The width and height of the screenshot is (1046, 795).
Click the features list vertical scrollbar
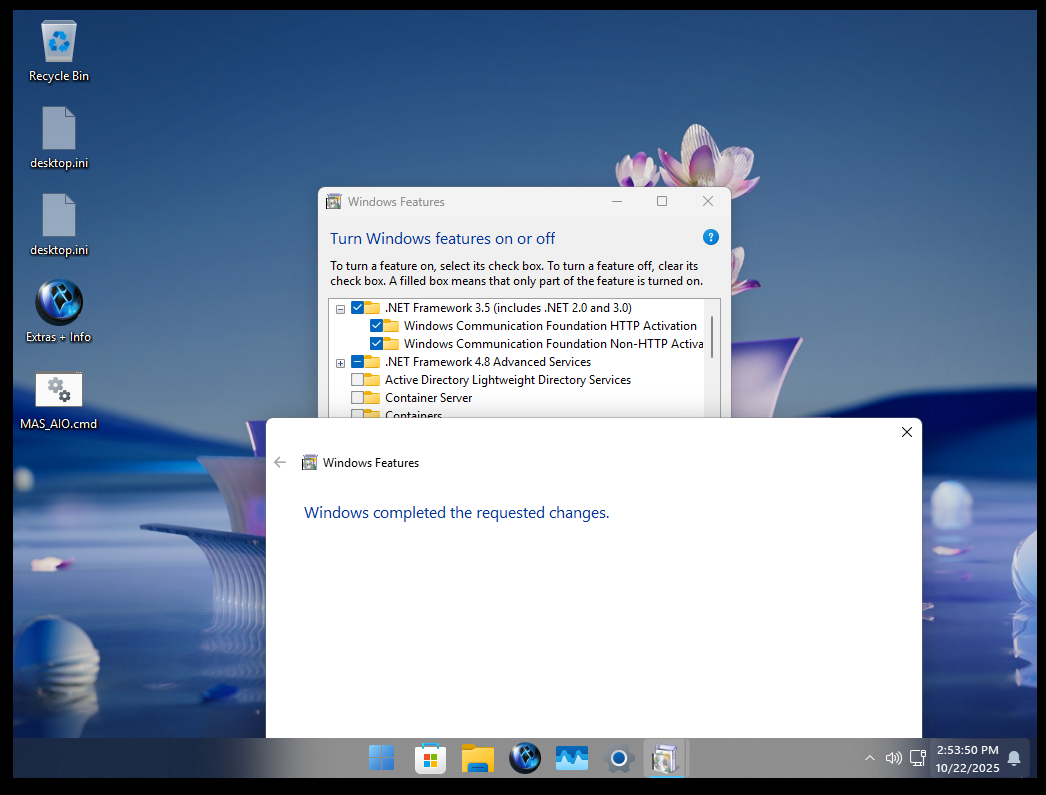pyautogui.click(x=712, y=337)
